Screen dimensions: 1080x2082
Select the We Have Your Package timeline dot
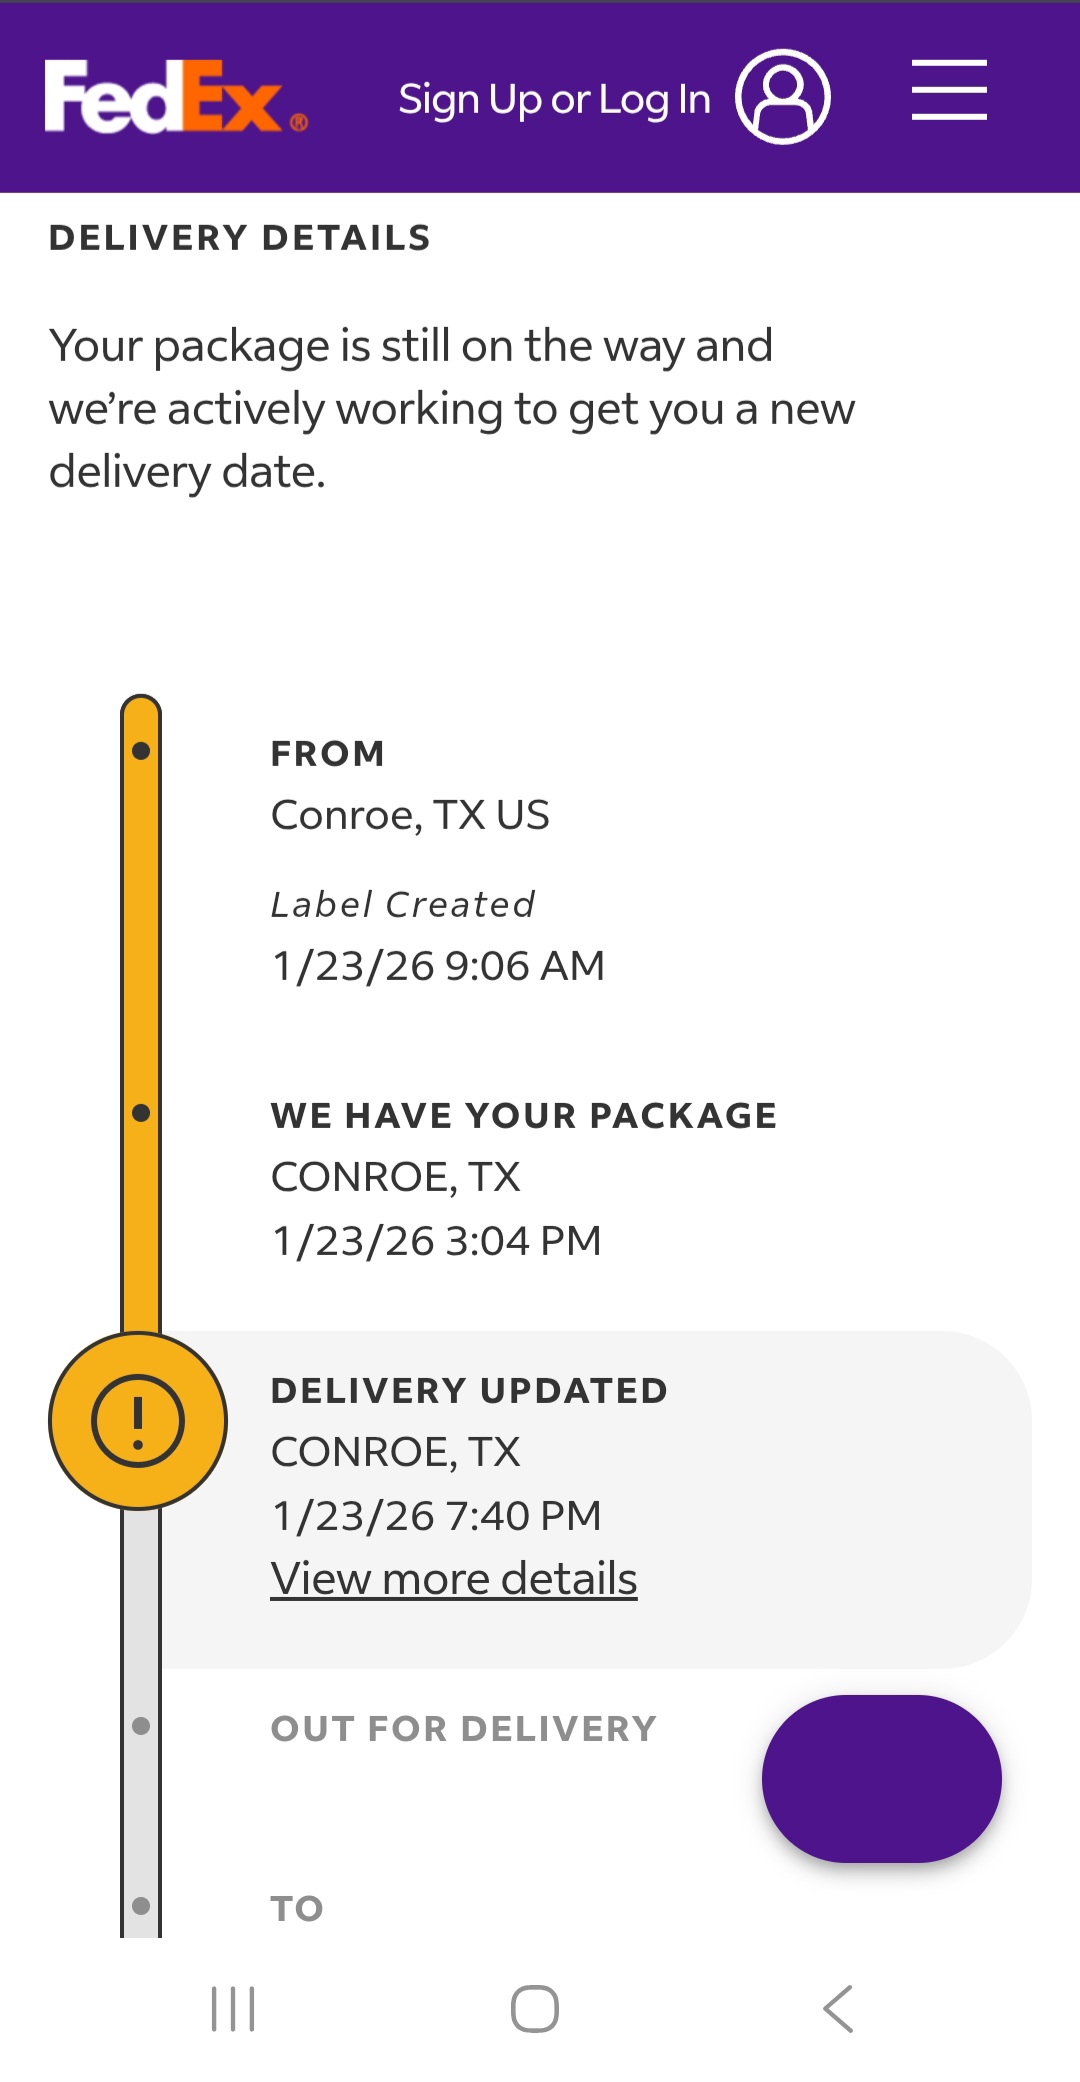141,1113
